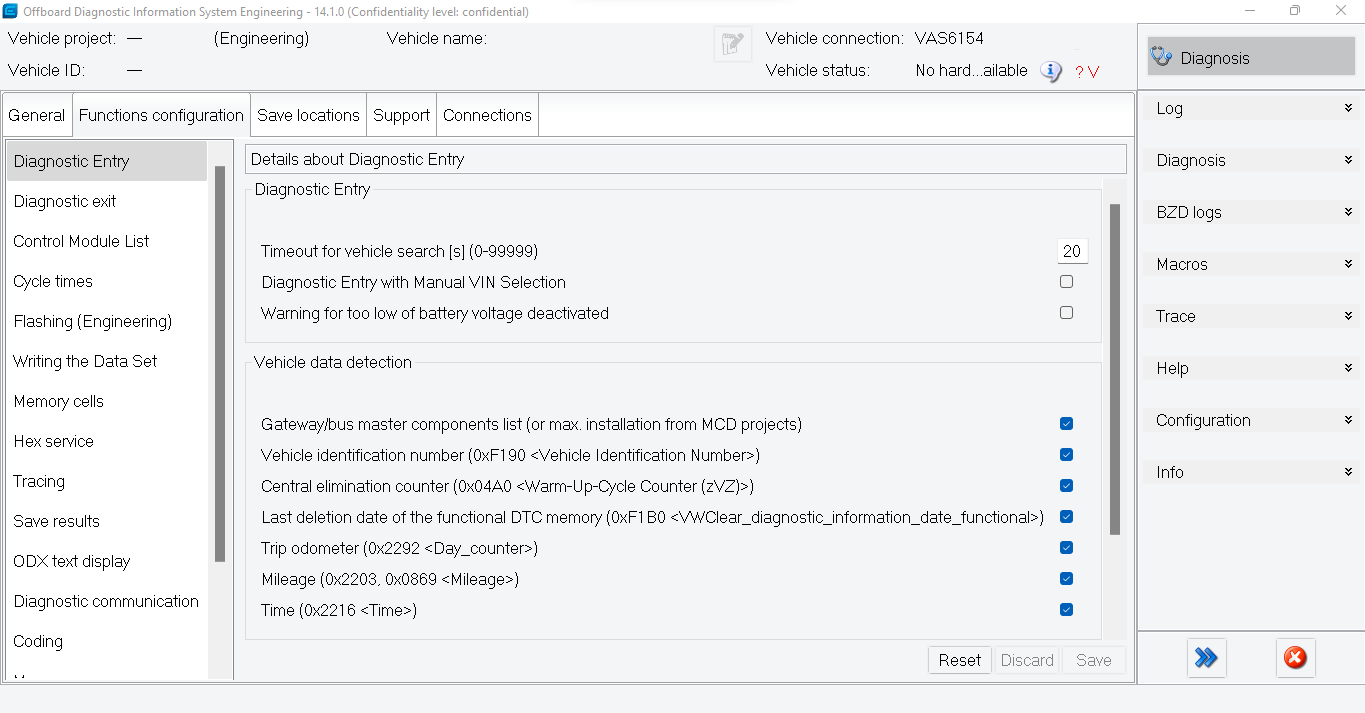1365x713 pixels.
Task: Select the Timeout for vehicle search field
Action: (1072, 250)
